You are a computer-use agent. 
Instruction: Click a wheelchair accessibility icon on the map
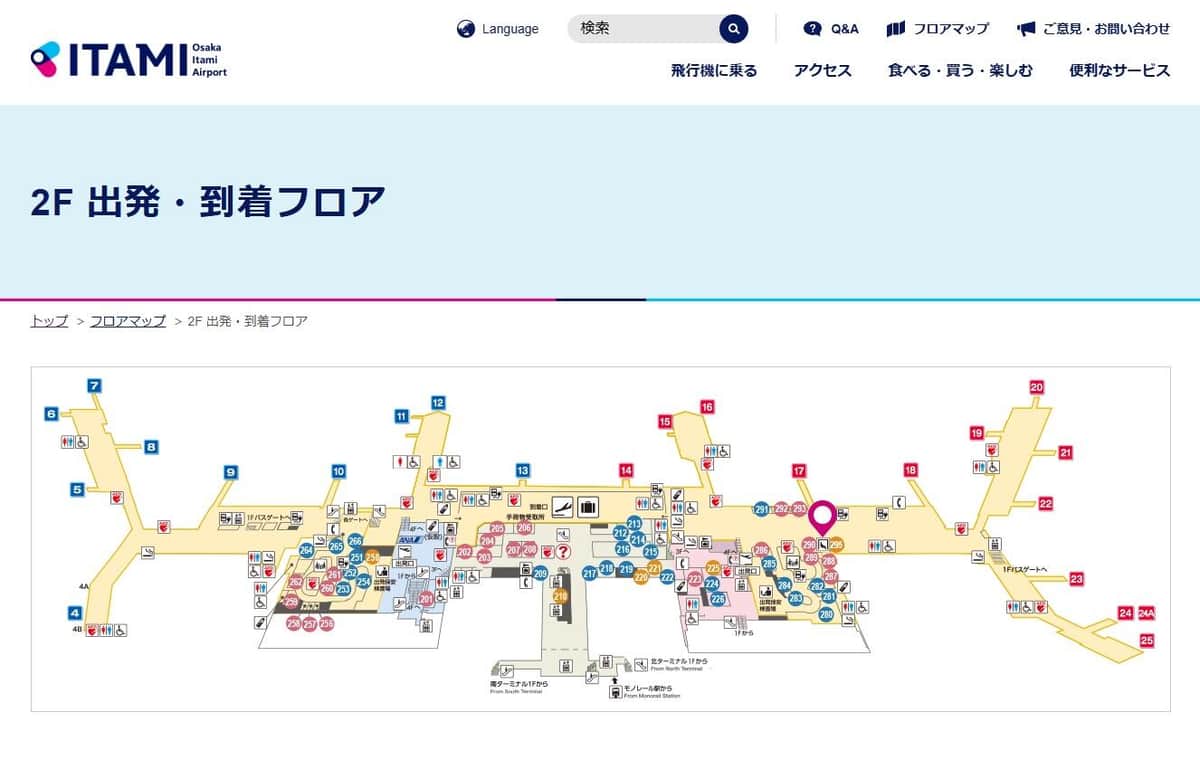[x=656, y=504]
